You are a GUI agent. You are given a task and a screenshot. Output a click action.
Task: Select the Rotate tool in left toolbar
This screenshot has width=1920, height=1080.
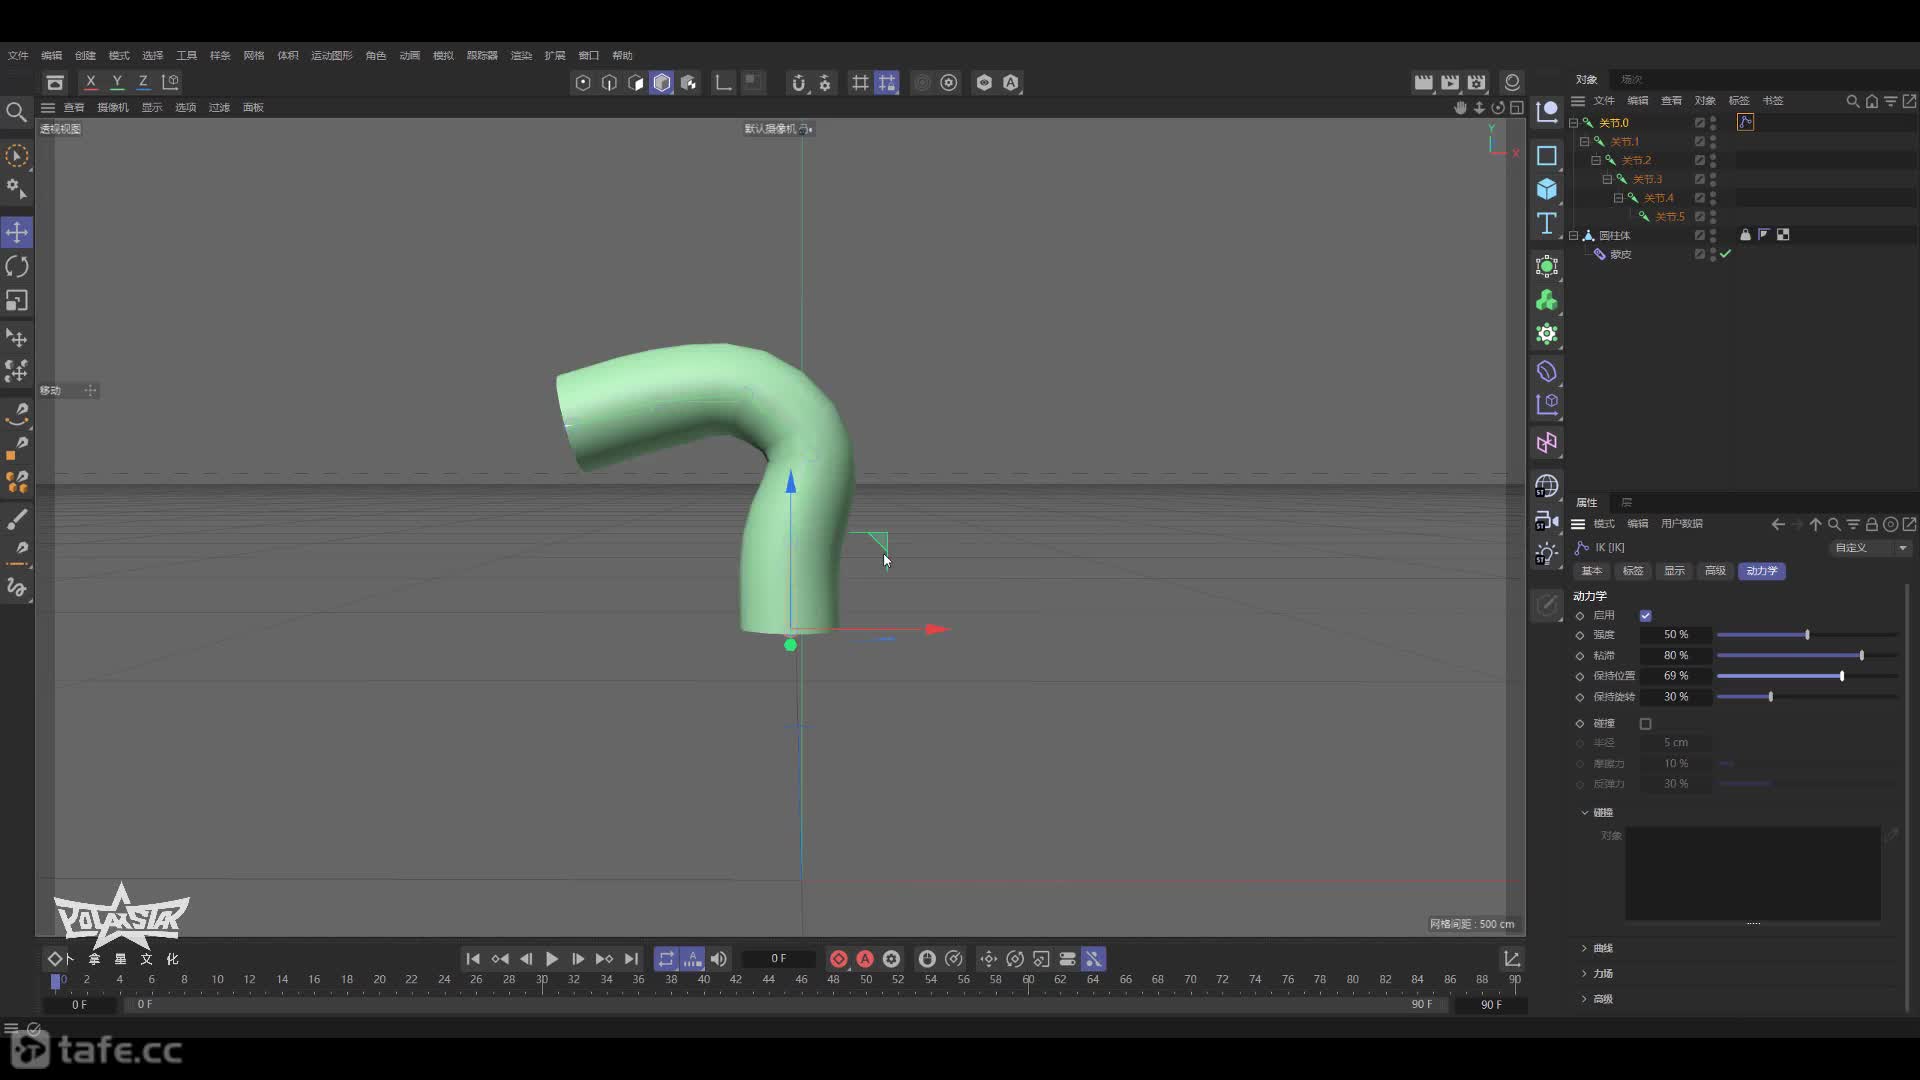pyautogui.click(x=17, y=266)
